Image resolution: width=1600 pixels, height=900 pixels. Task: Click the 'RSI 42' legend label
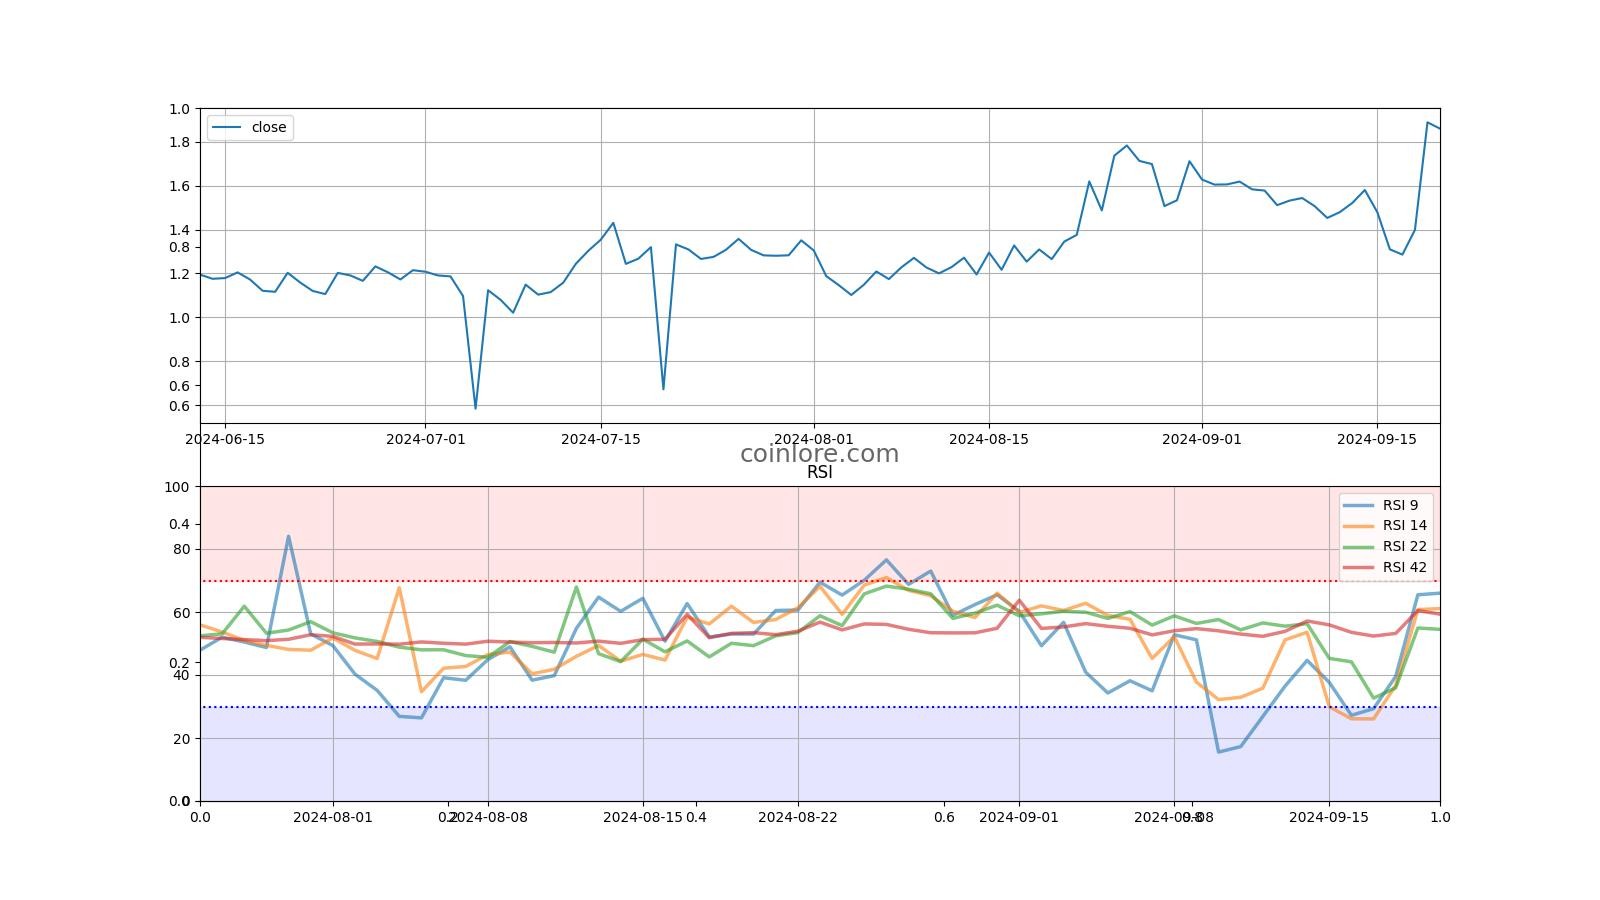coord(1405,567)
